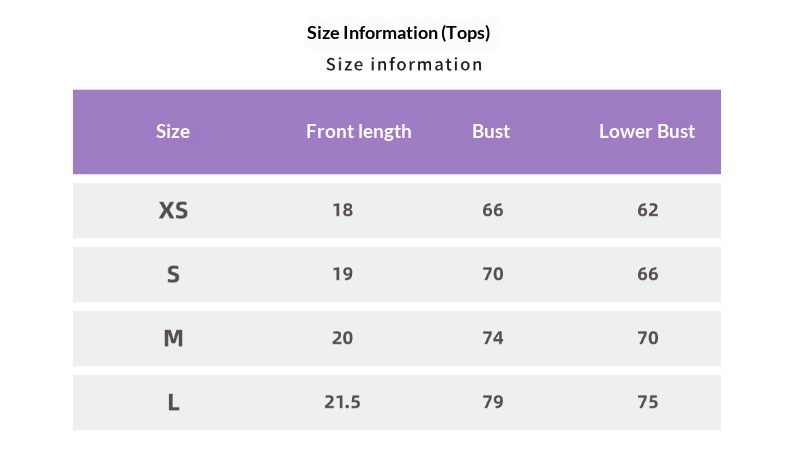Click the L front length value 21.5

(x=342, y=402)
